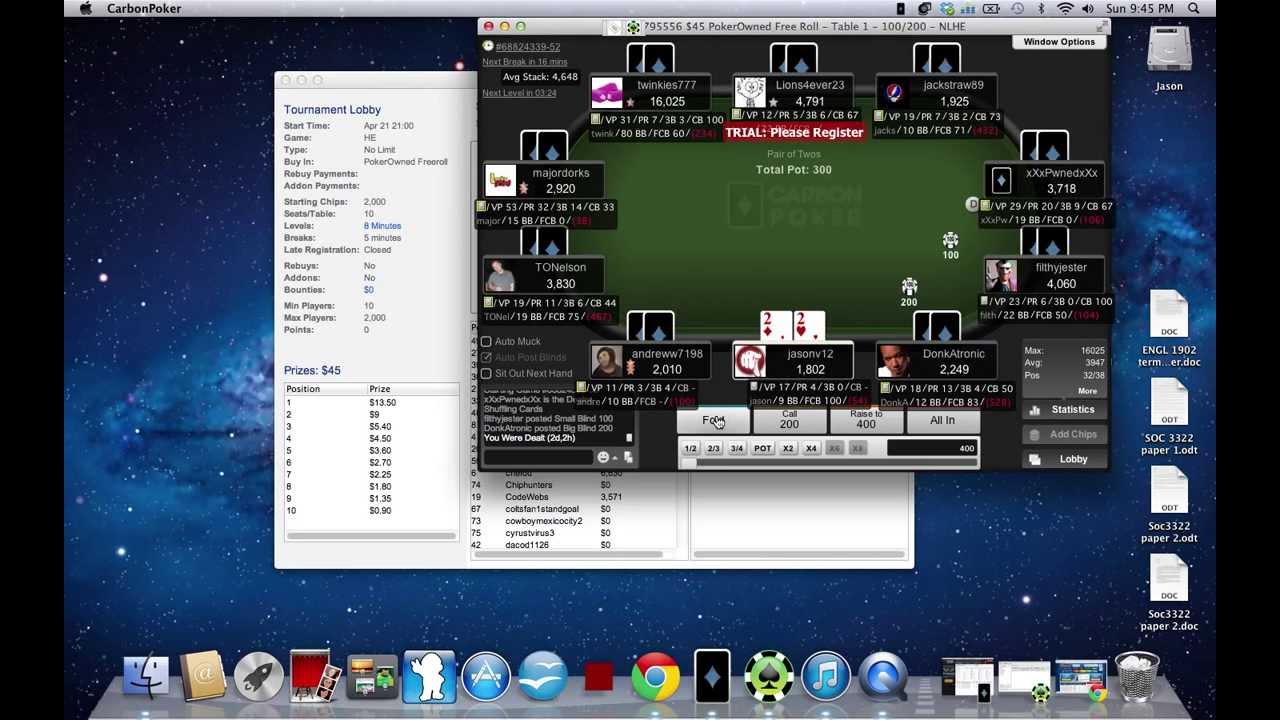Screen dimensions: 1280x720
Task: Pick the X4 bet multiplier
Action: pos(811,449)
